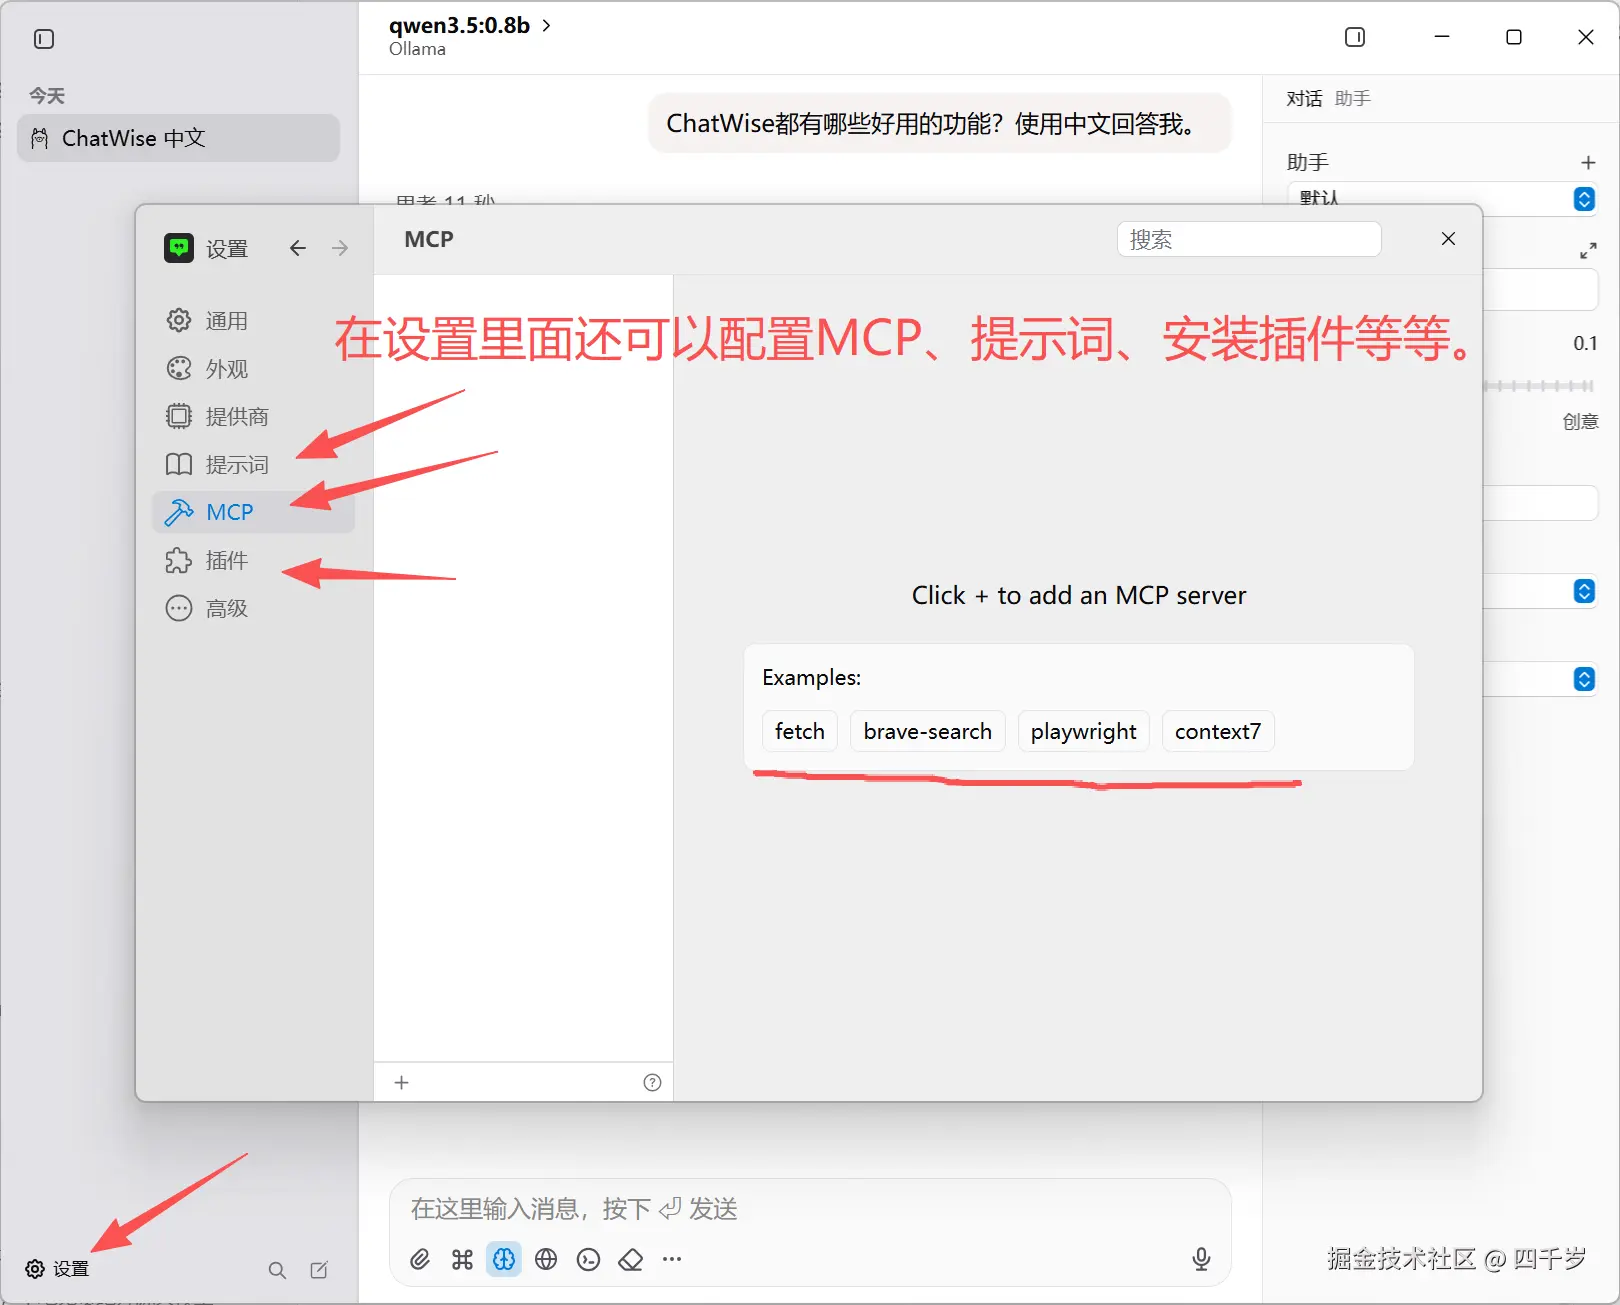Open keyboard shortcuts via the command icon

pyautogui.click(x=461, y=1259)
